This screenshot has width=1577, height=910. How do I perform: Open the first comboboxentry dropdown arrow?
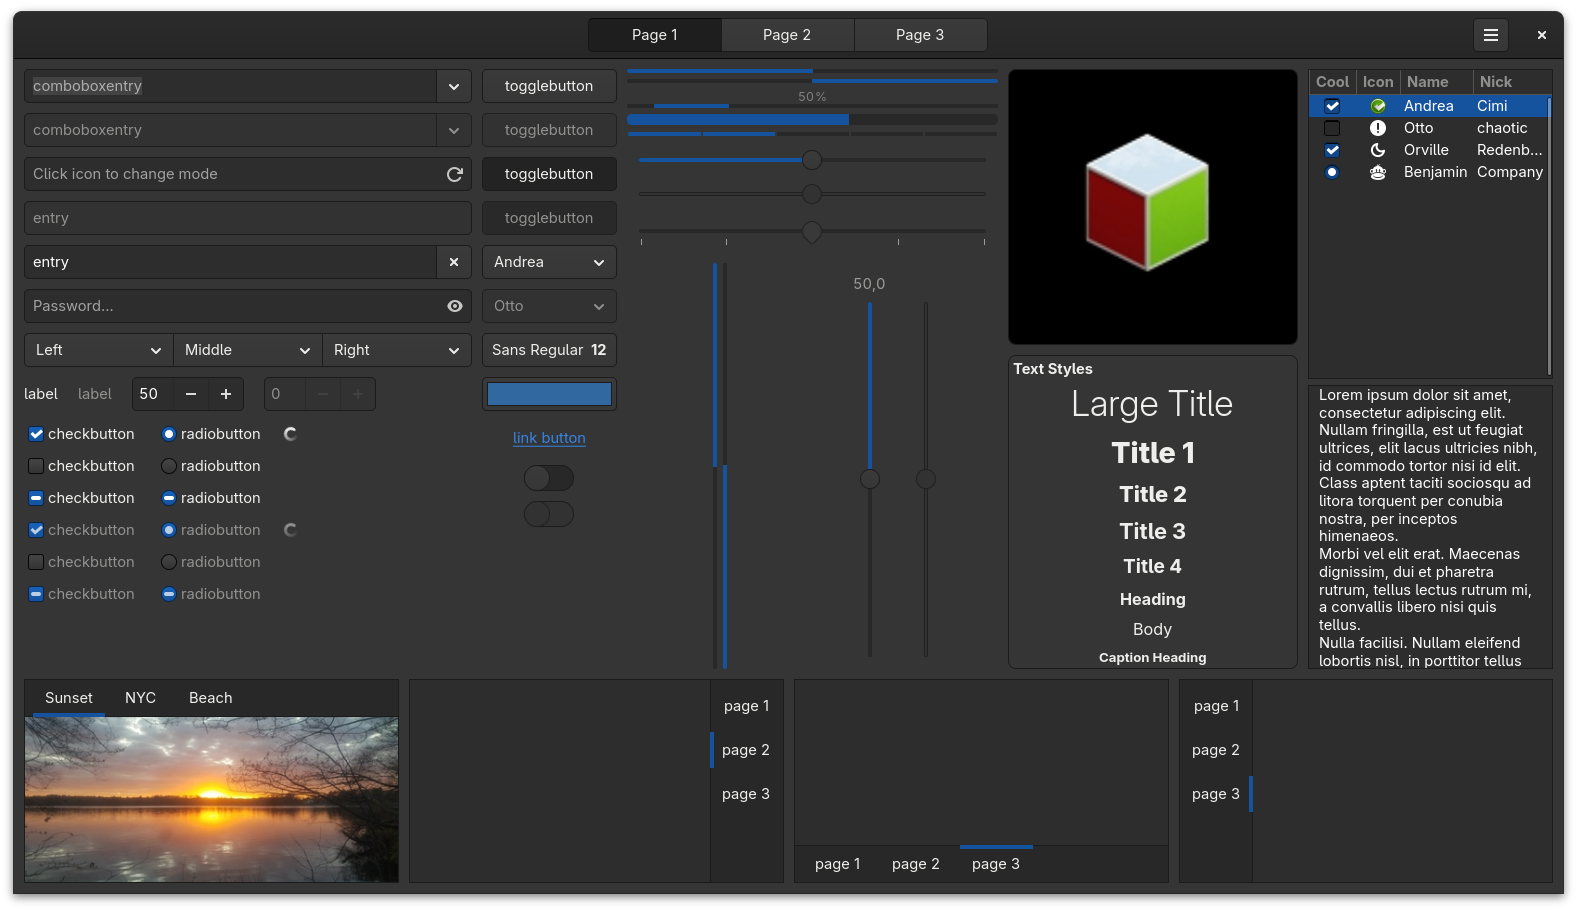coord(454,86)
